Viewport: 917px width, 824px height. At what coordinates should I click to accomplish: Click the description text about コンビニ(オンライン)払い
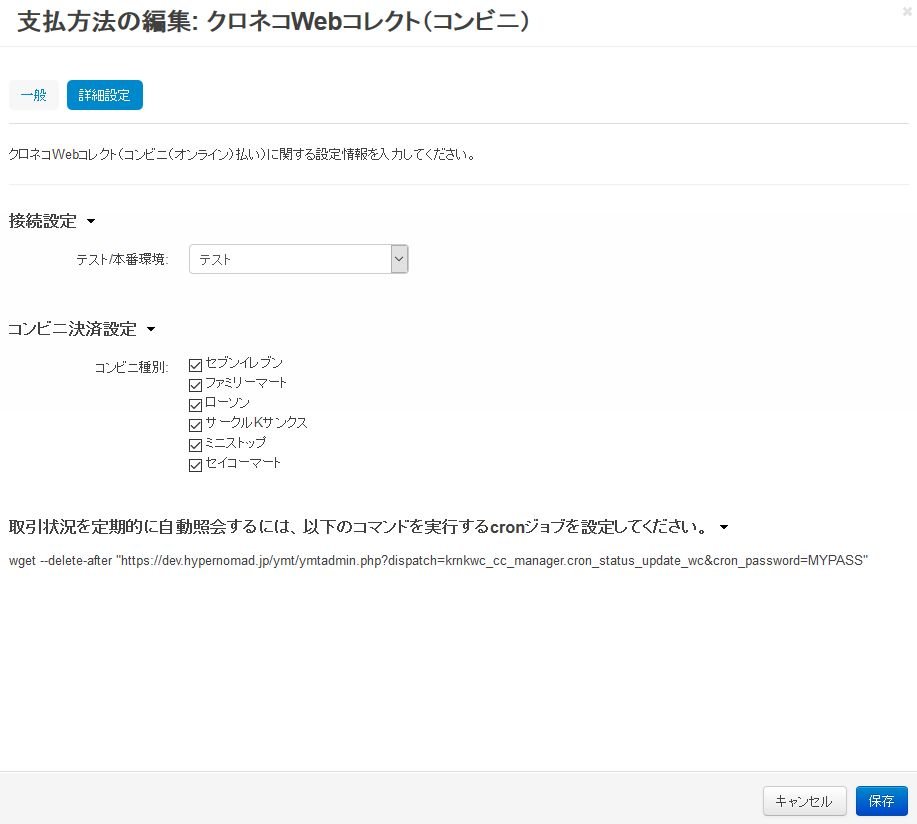click(x=242, y=154)
